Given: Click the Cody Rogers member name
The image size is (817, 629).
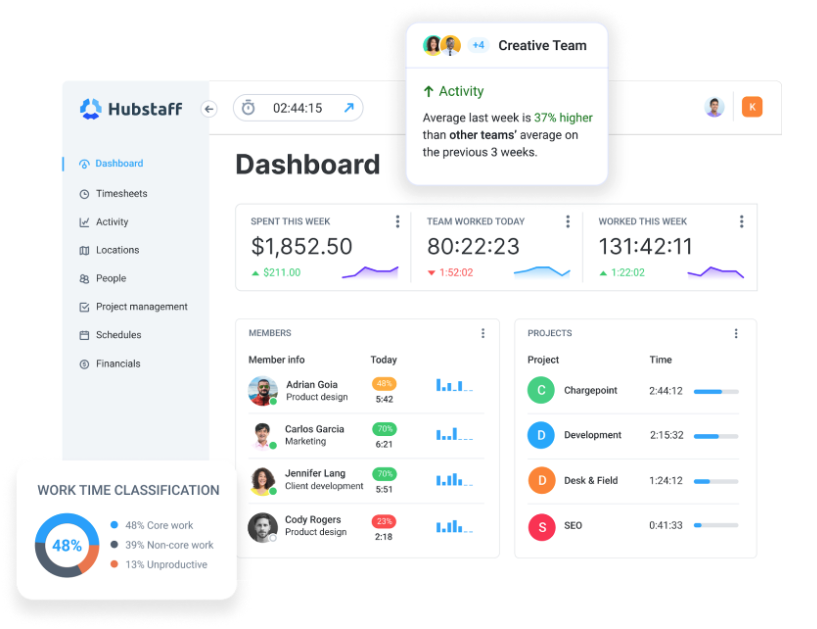Looking at the screenshot, I should [x=313, y=520].
